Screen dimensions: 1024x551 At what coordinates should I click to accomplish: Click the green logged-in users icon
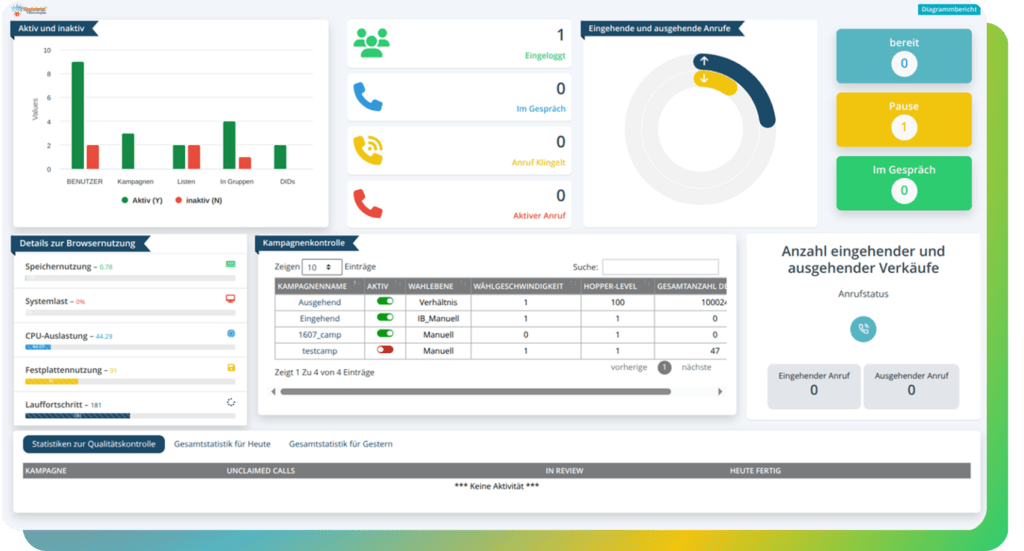point(372,43)
